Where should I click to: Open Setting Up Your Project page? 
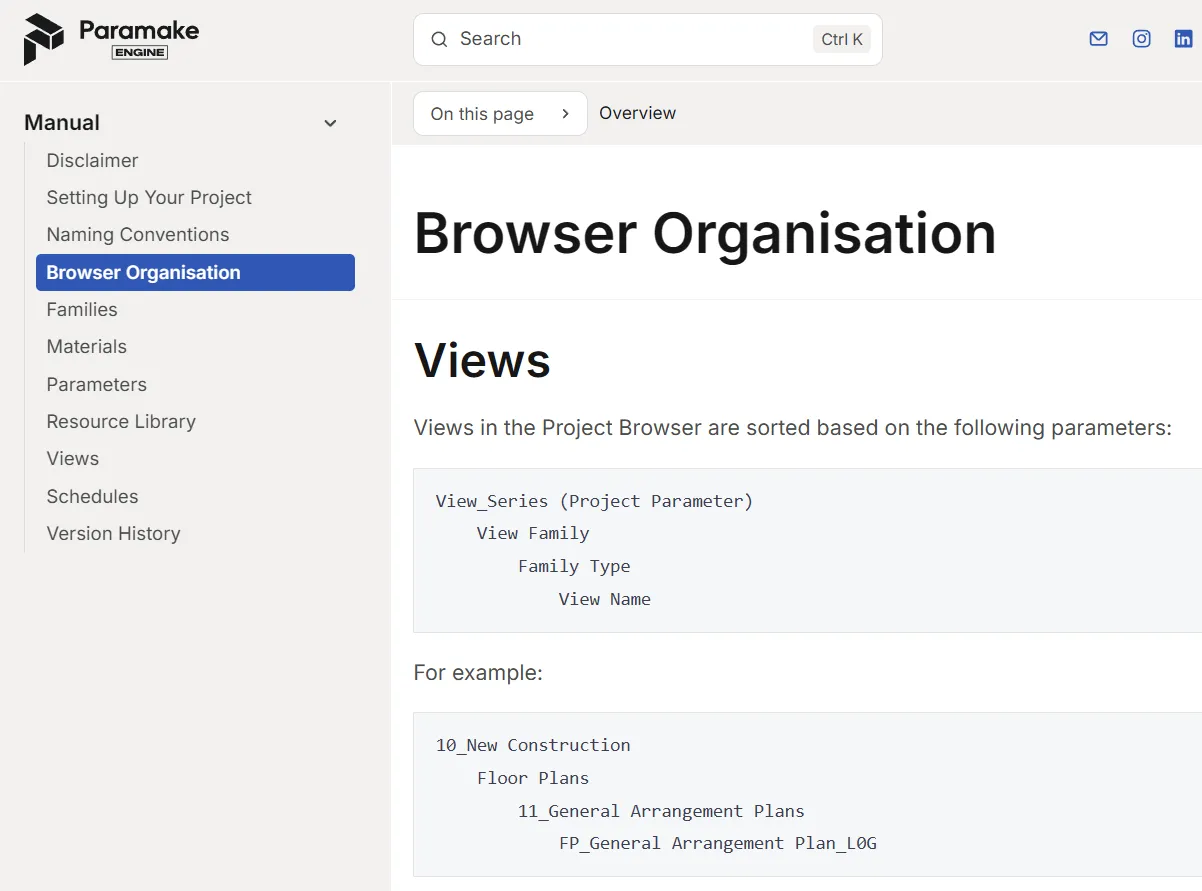click(149, 197)
